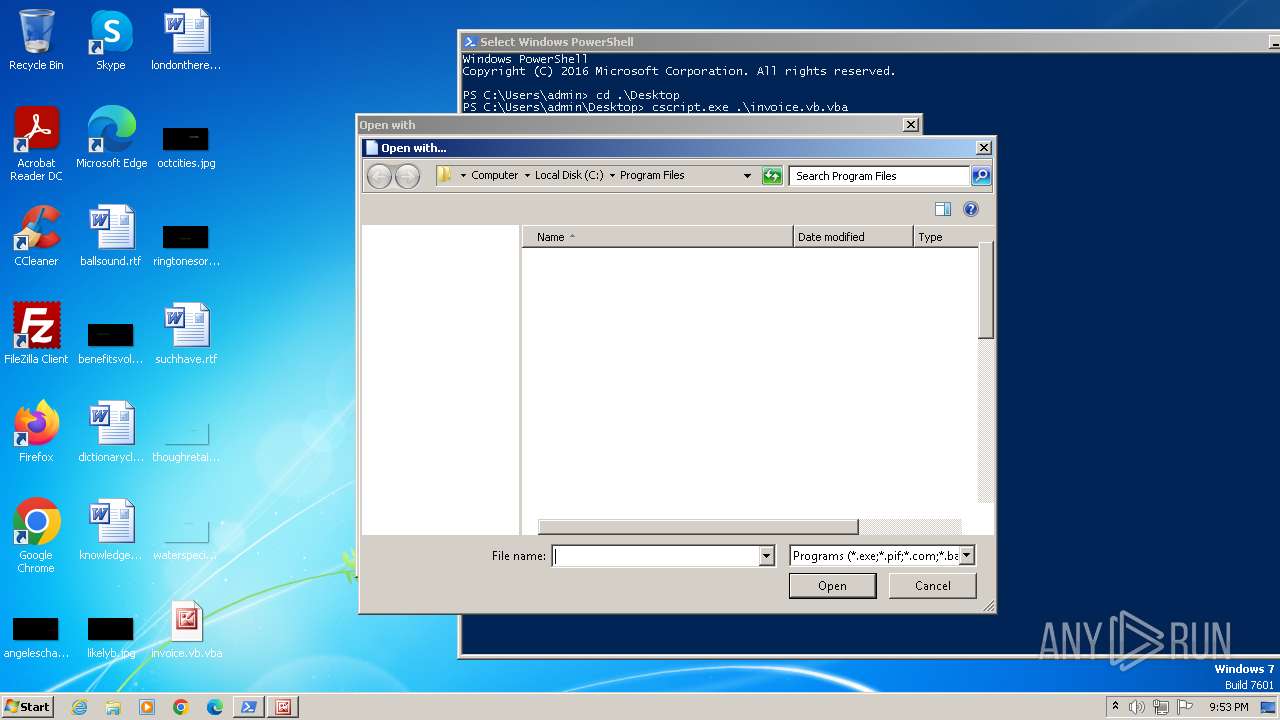Expand the Local Disk (C:) breadcrumb arrow

(612, 176)
